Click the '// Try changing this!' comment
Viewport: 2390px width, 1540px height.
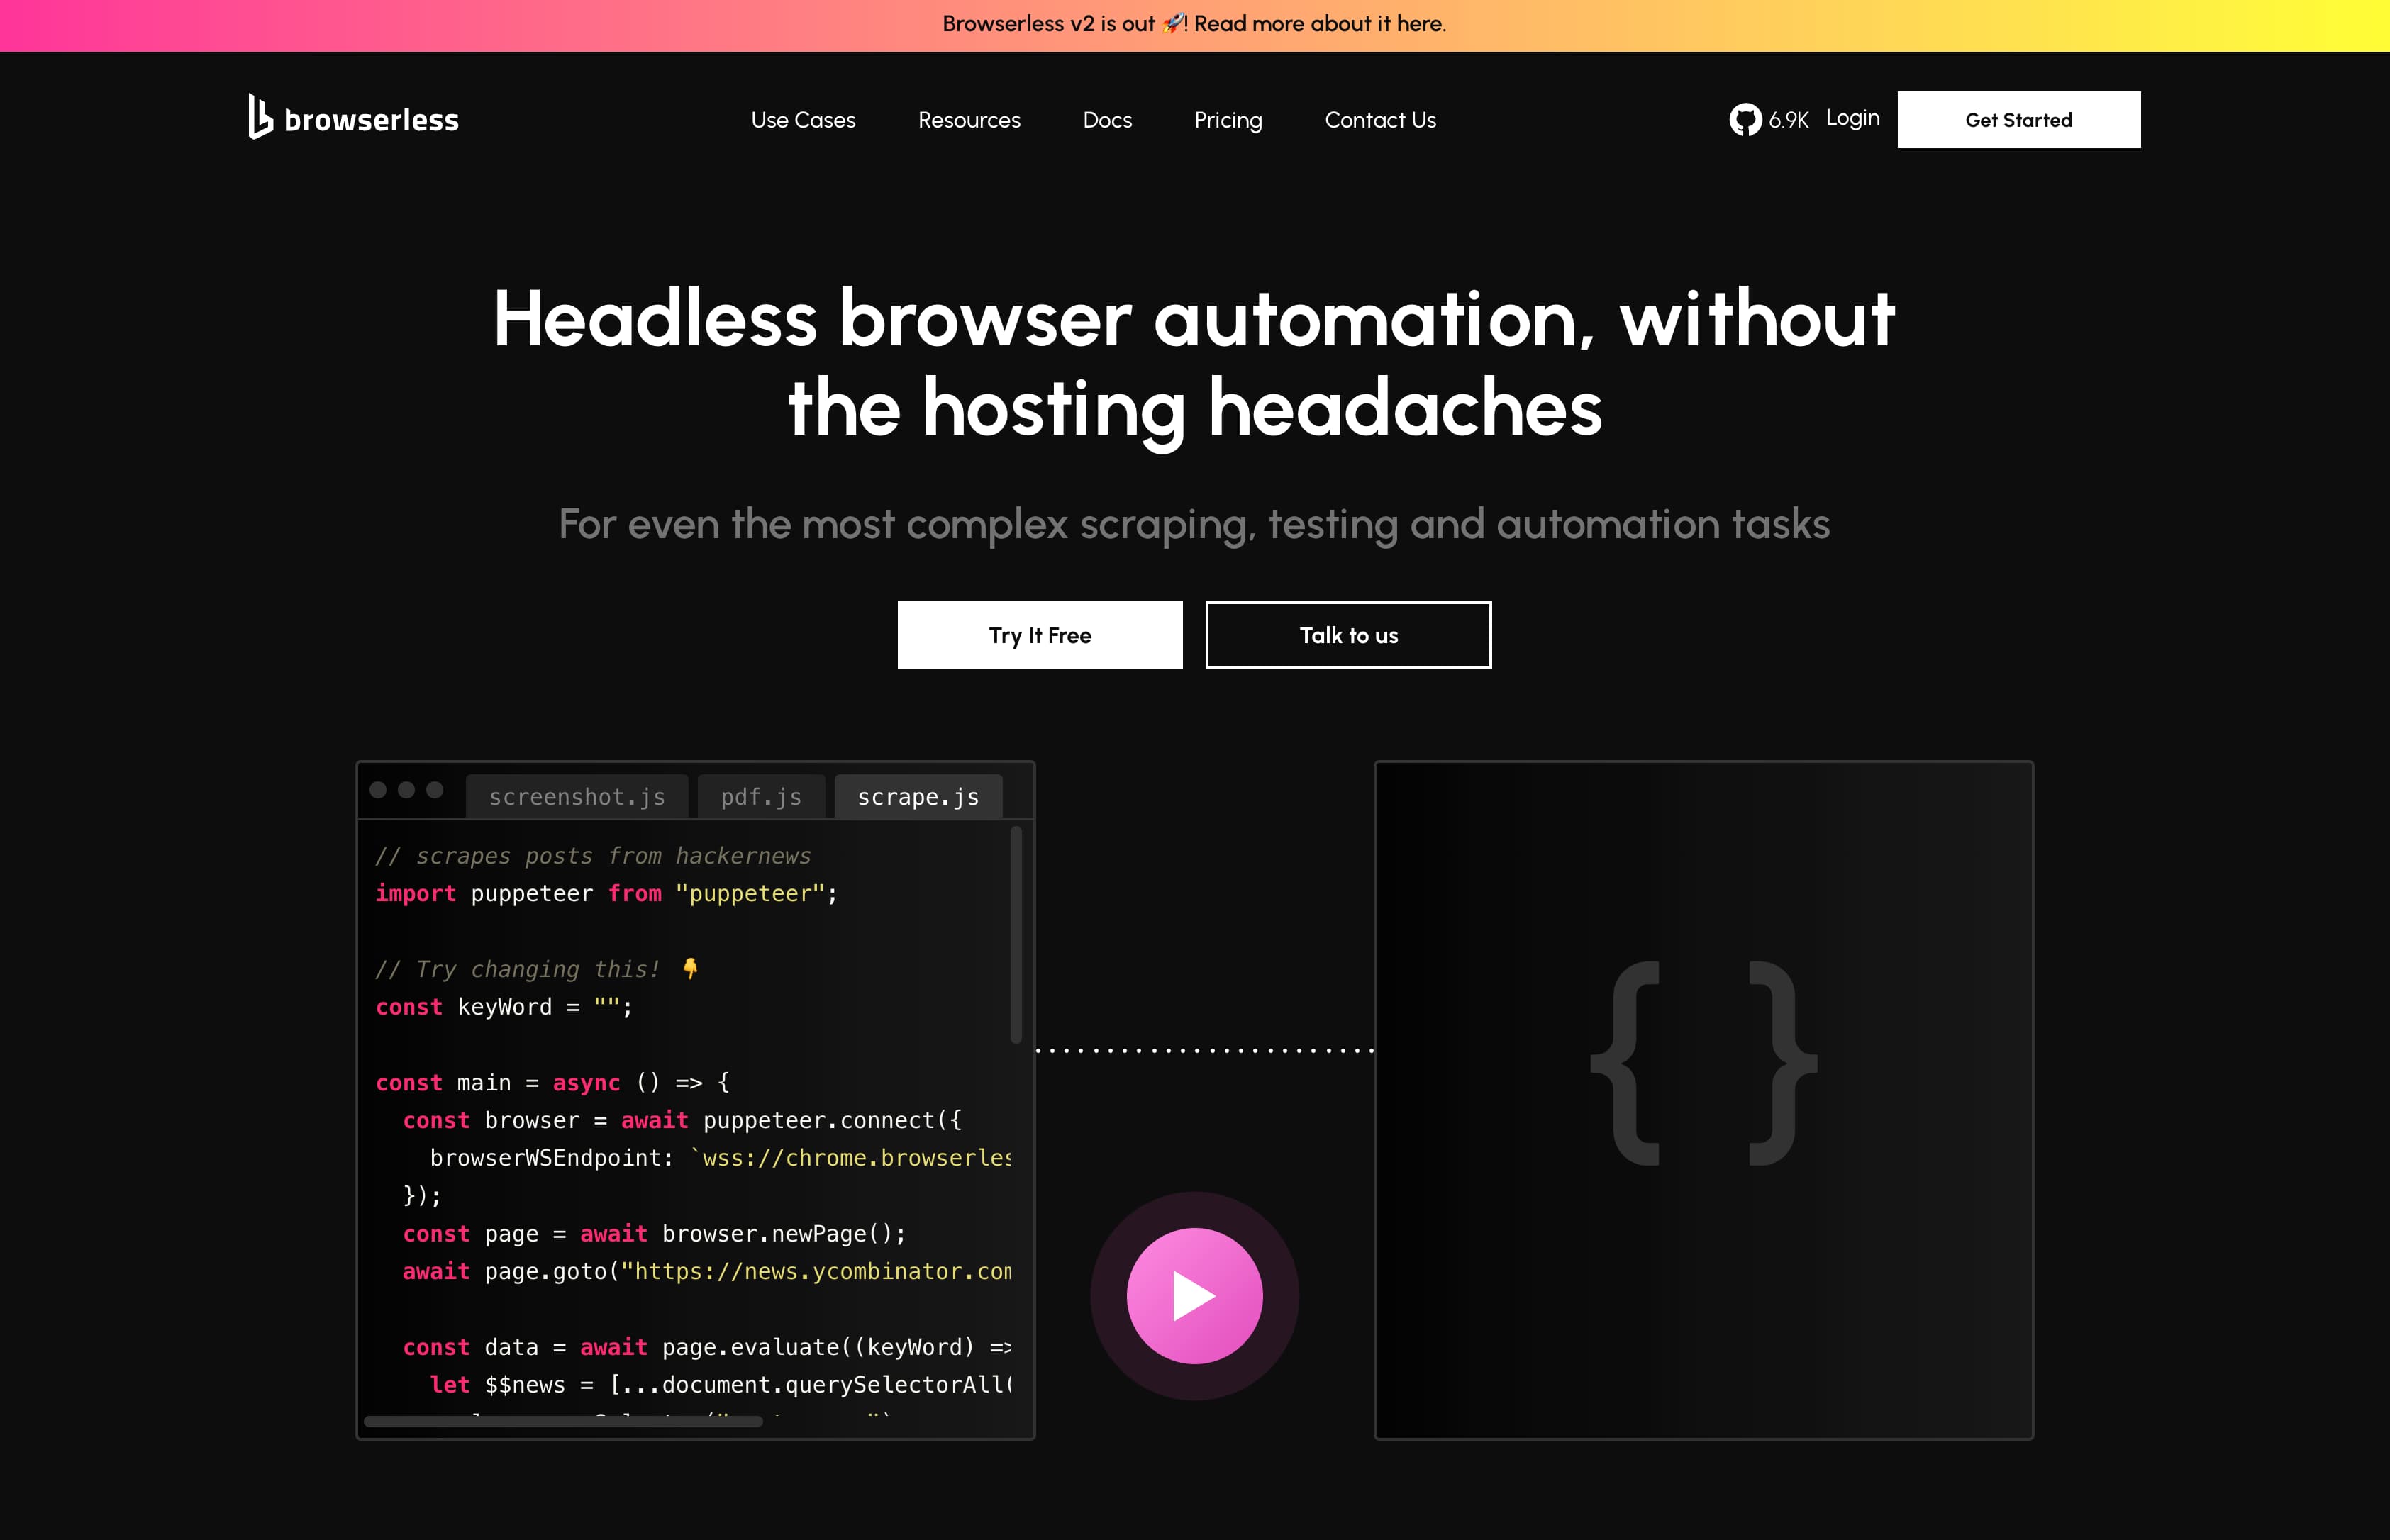coord(537,969)
